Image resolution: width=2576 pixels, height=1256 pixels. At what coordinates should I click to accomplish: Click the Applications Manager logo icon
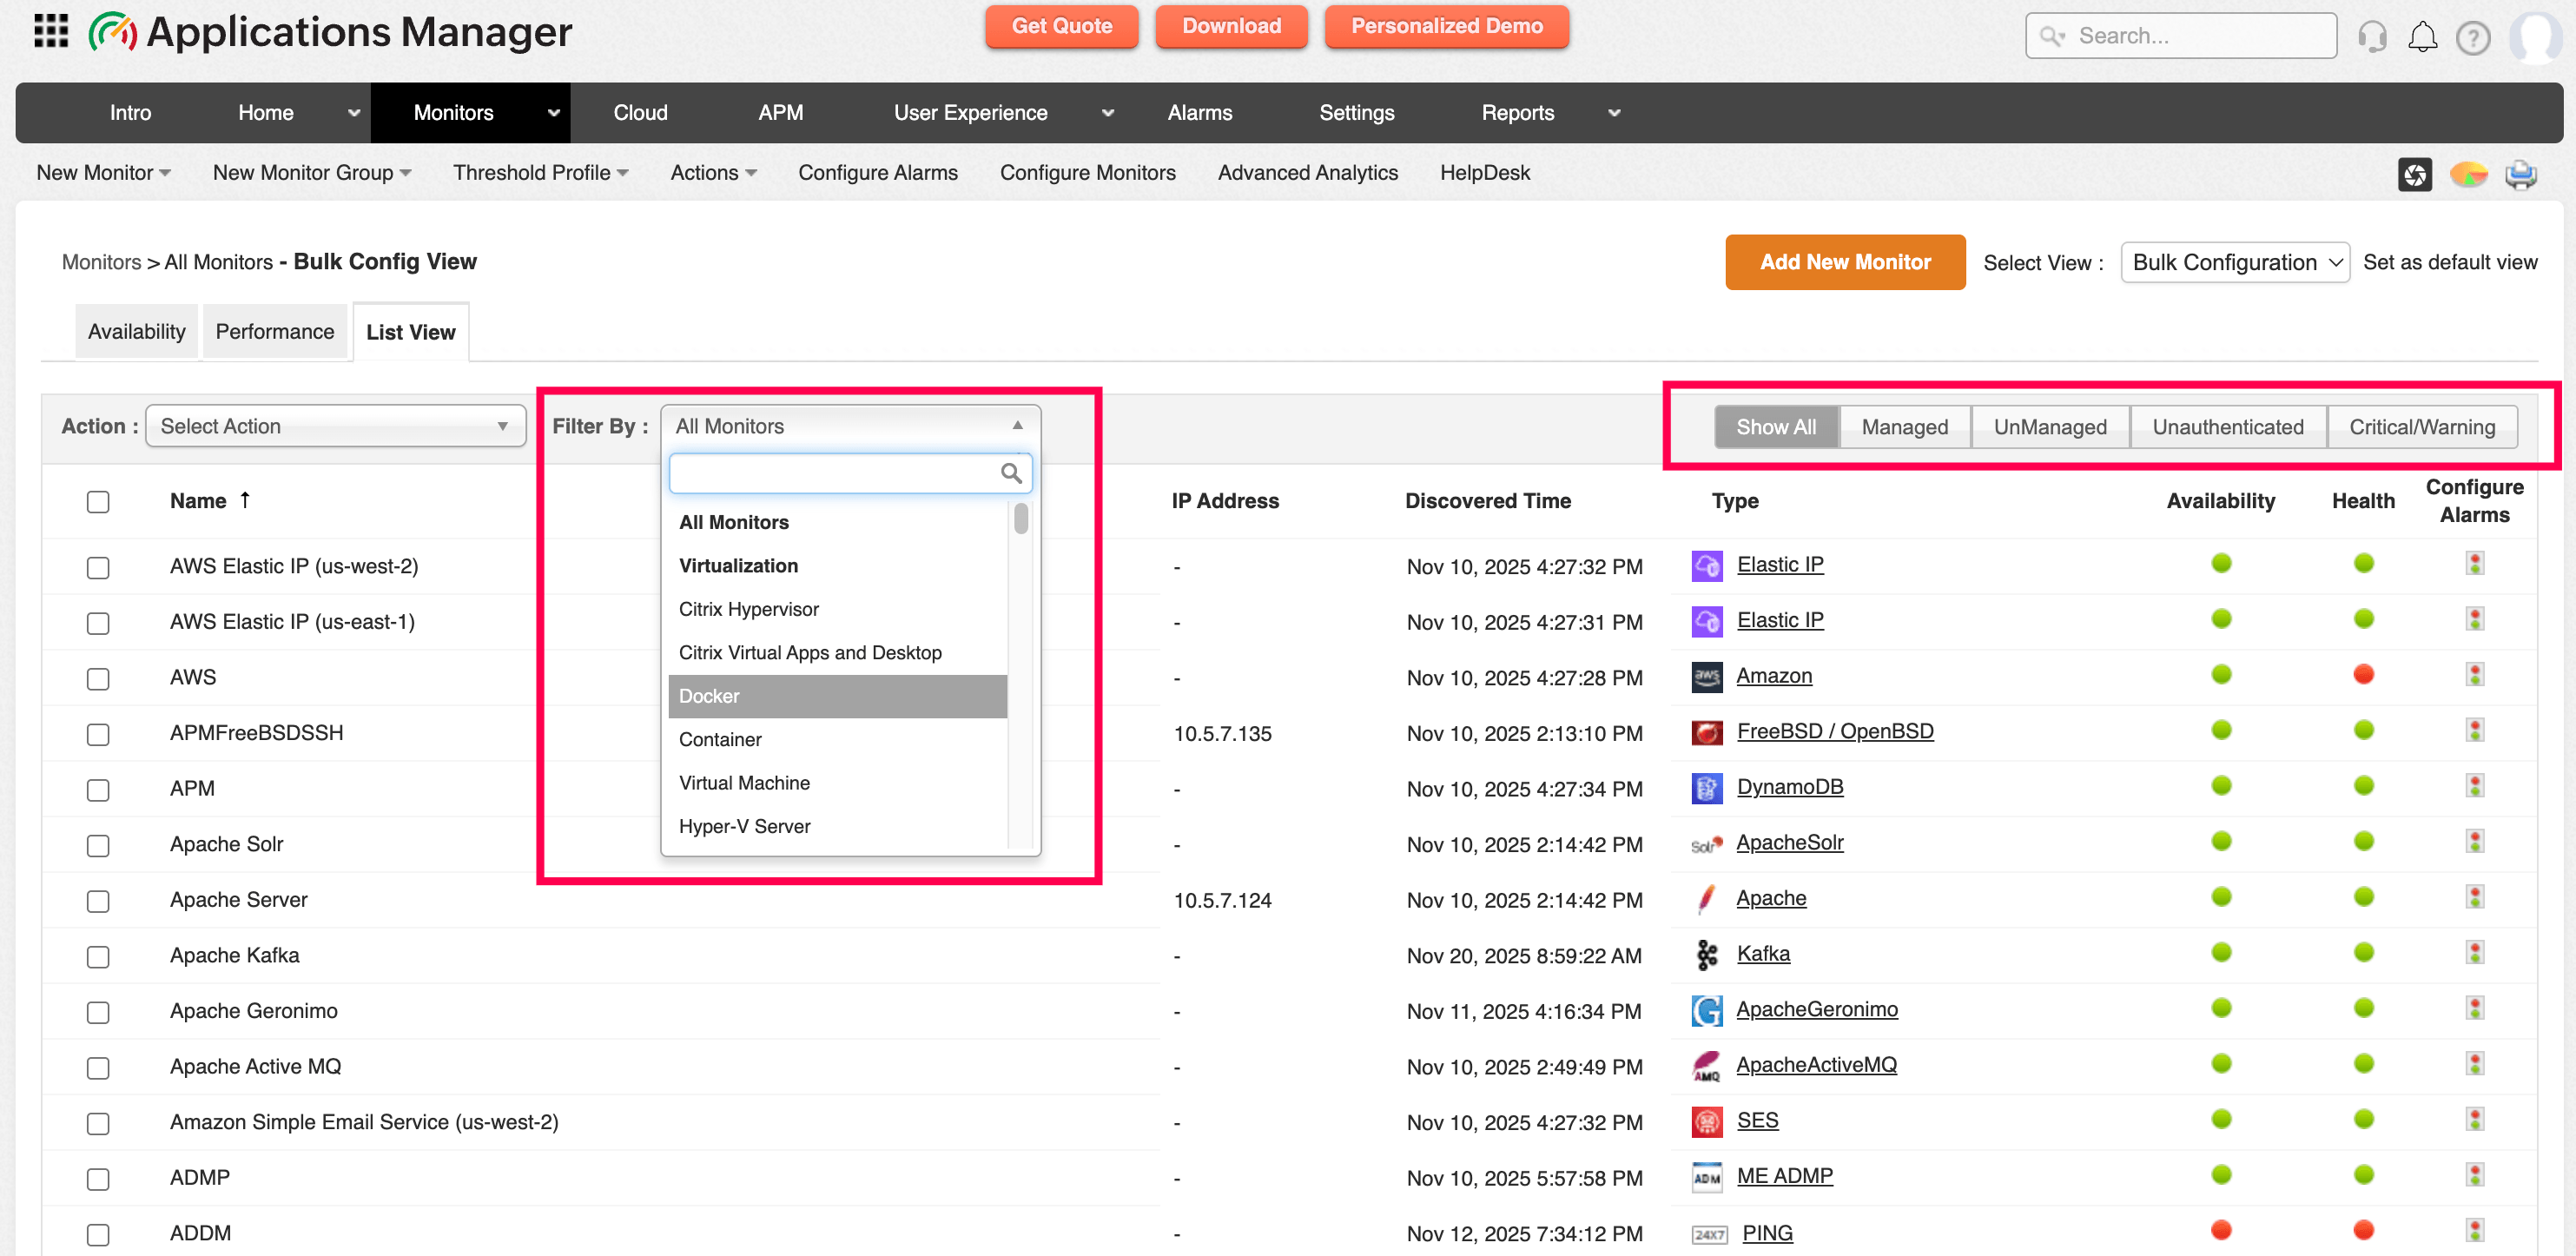(x=112, y=32)
